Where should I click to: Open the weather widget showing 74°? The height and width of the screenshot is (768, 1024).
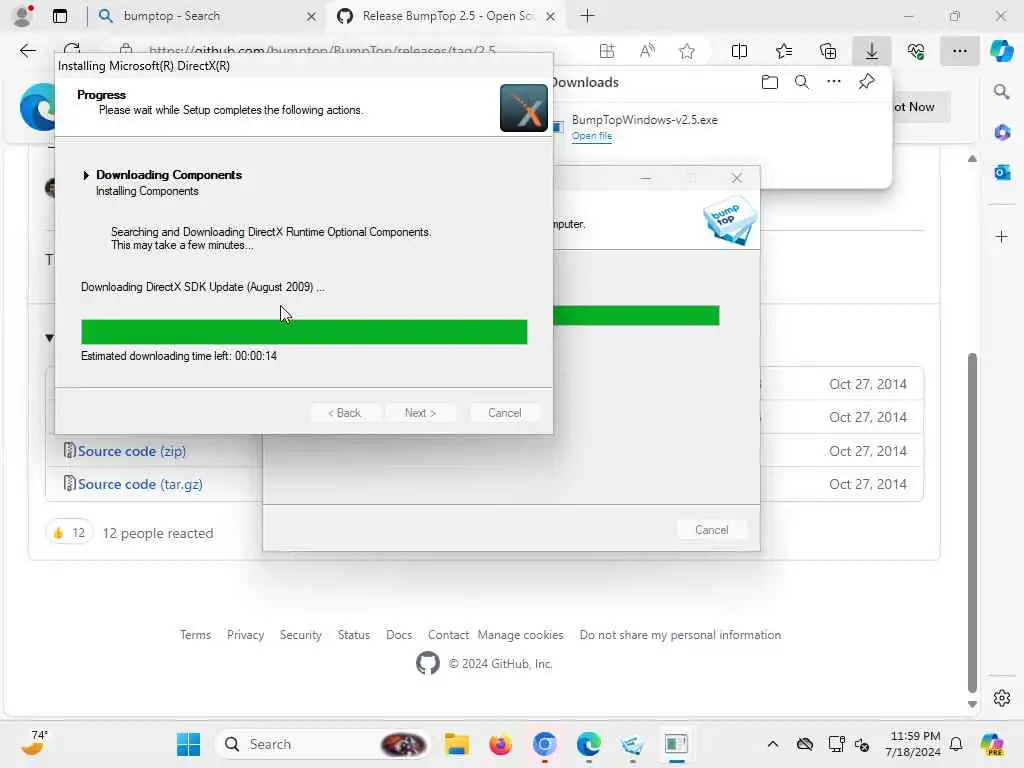tap(34, 743)
